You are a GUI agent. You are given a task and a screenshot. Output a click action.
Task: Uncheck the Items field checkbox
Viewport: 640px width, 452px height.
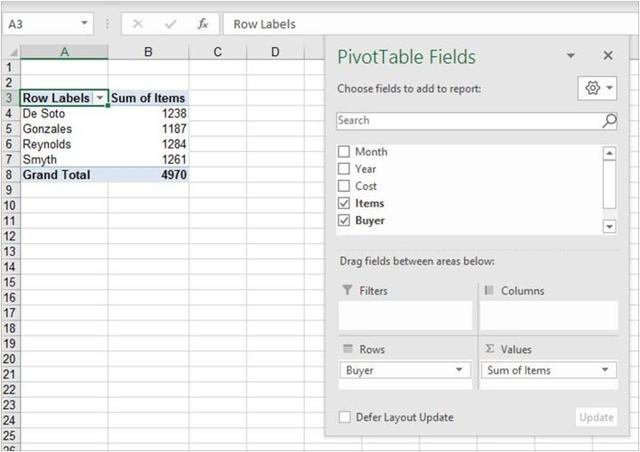[x=344, y=203]
